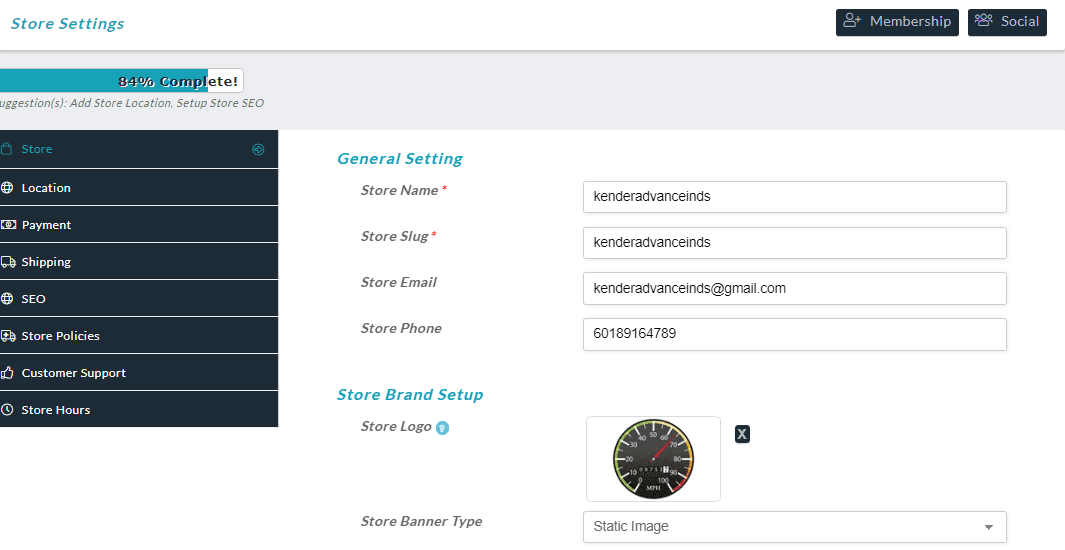Image resolution: width=1065 pixels, height=550 pixels.
Task: Click the truck icon next to Shipping
Action: coord(8,262)
